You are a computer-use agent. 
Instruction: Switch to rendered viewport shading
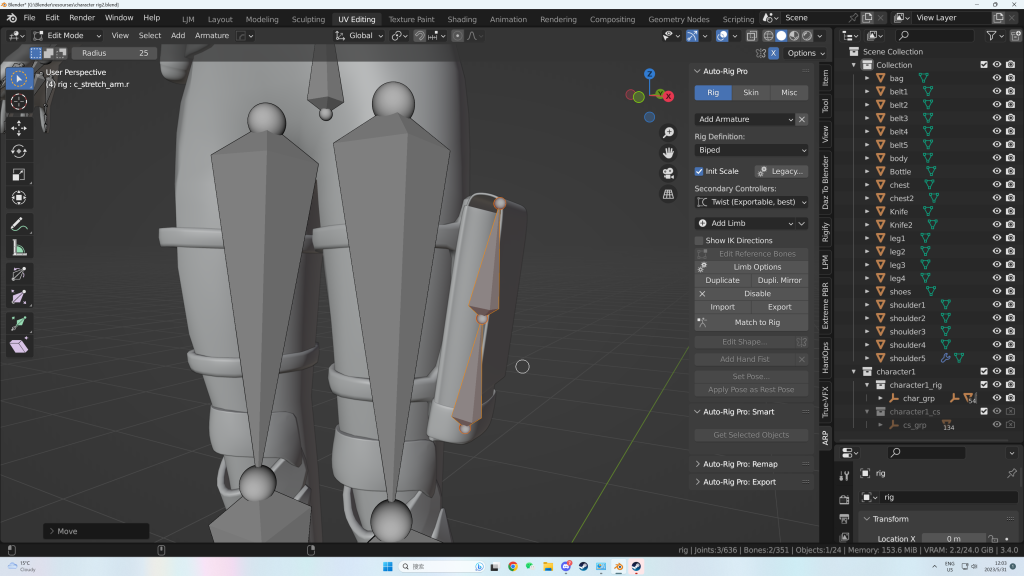click(x=807, y=36)
